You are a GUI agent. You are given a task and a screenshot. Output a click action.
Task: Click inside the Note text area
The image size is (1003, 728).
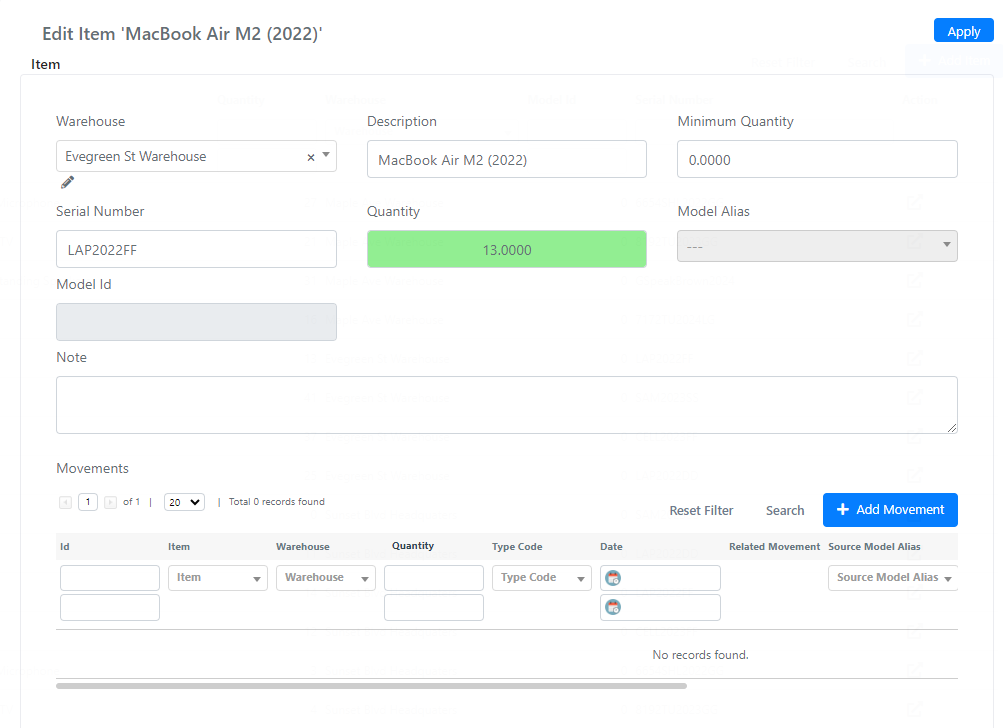tap(507, 405)
